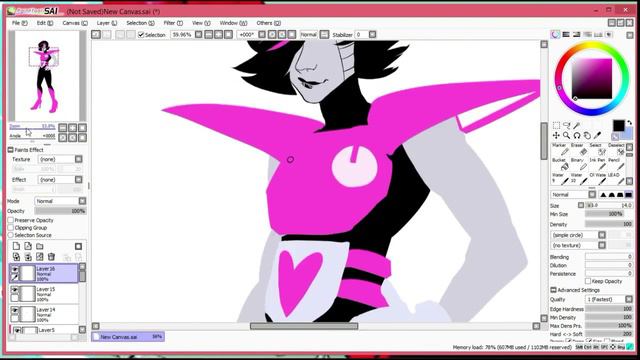This screenshot has width=640, height=360.
Task: Collapse the Advanced Settings section
Action: click(553, 290)
